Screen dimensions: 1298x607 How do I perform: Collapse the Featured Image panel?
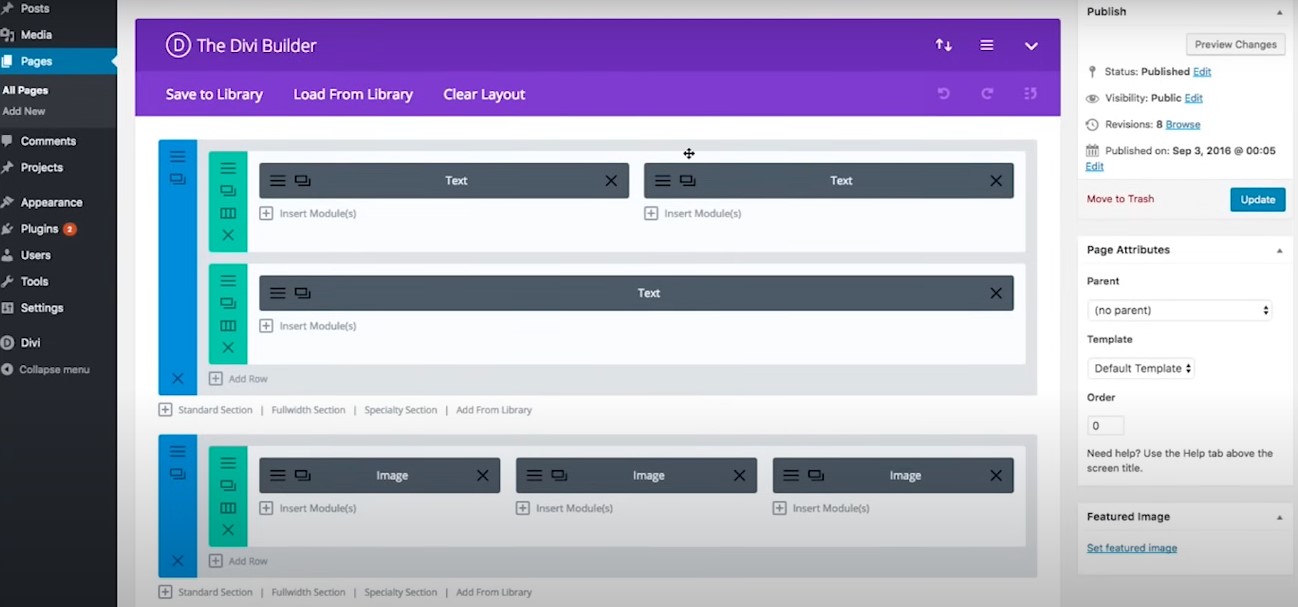click(1280, 517)
